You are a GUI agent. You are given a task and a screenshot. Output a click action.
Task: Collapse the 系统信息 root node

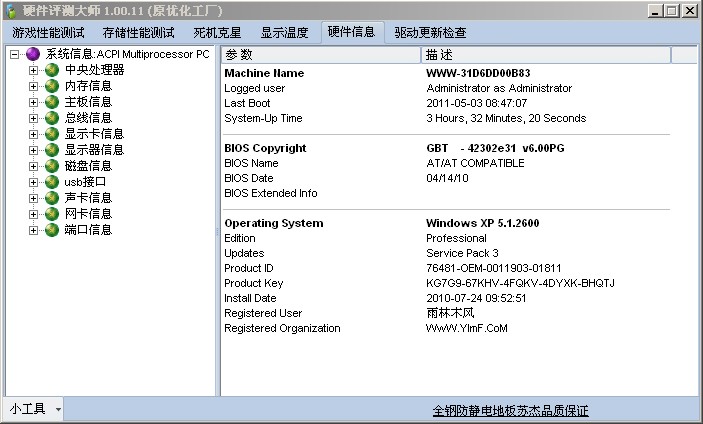(x=15, y=54)
